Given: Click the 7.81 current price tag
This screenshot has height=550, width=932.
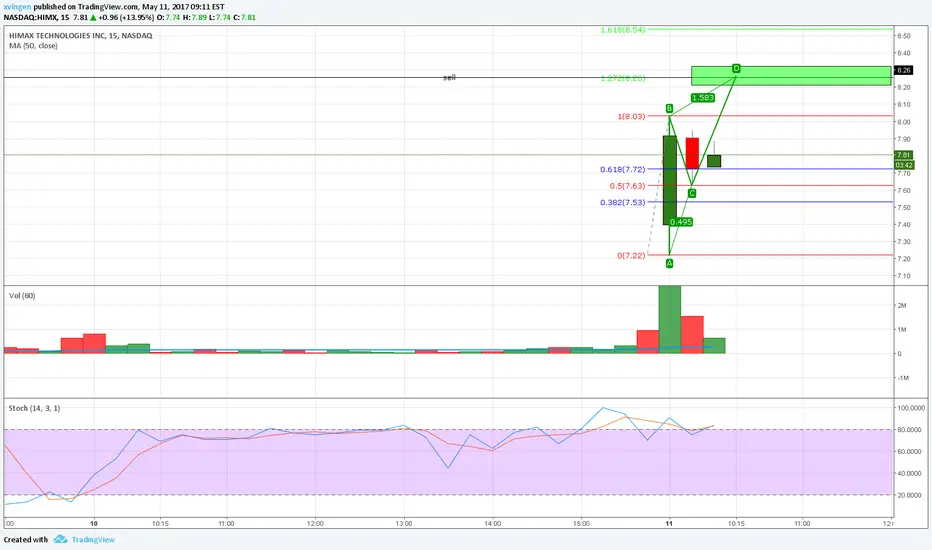Looking at the screenshot, I should pos(903,155).
